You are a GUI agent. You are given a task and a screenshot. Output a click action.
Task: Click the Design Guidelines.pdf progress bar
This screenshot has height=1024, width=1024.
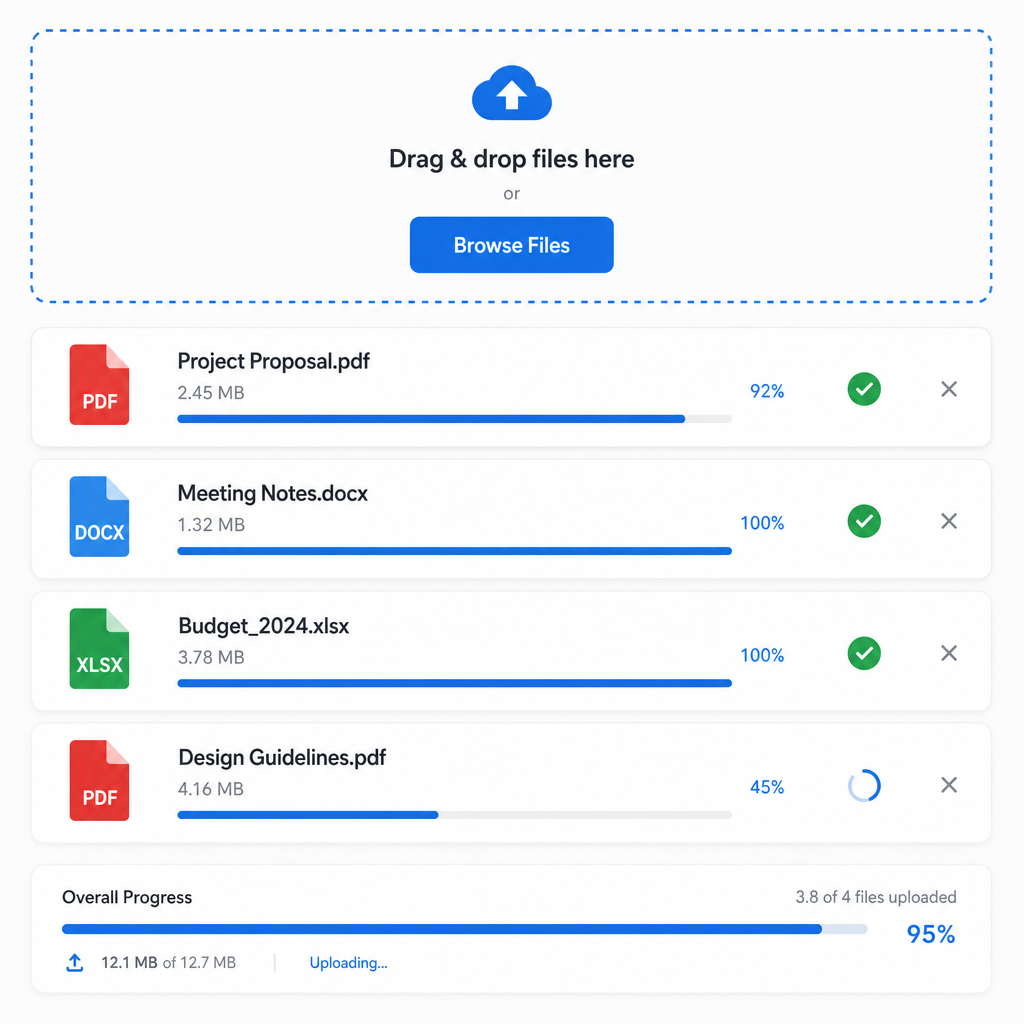(455, 815)
